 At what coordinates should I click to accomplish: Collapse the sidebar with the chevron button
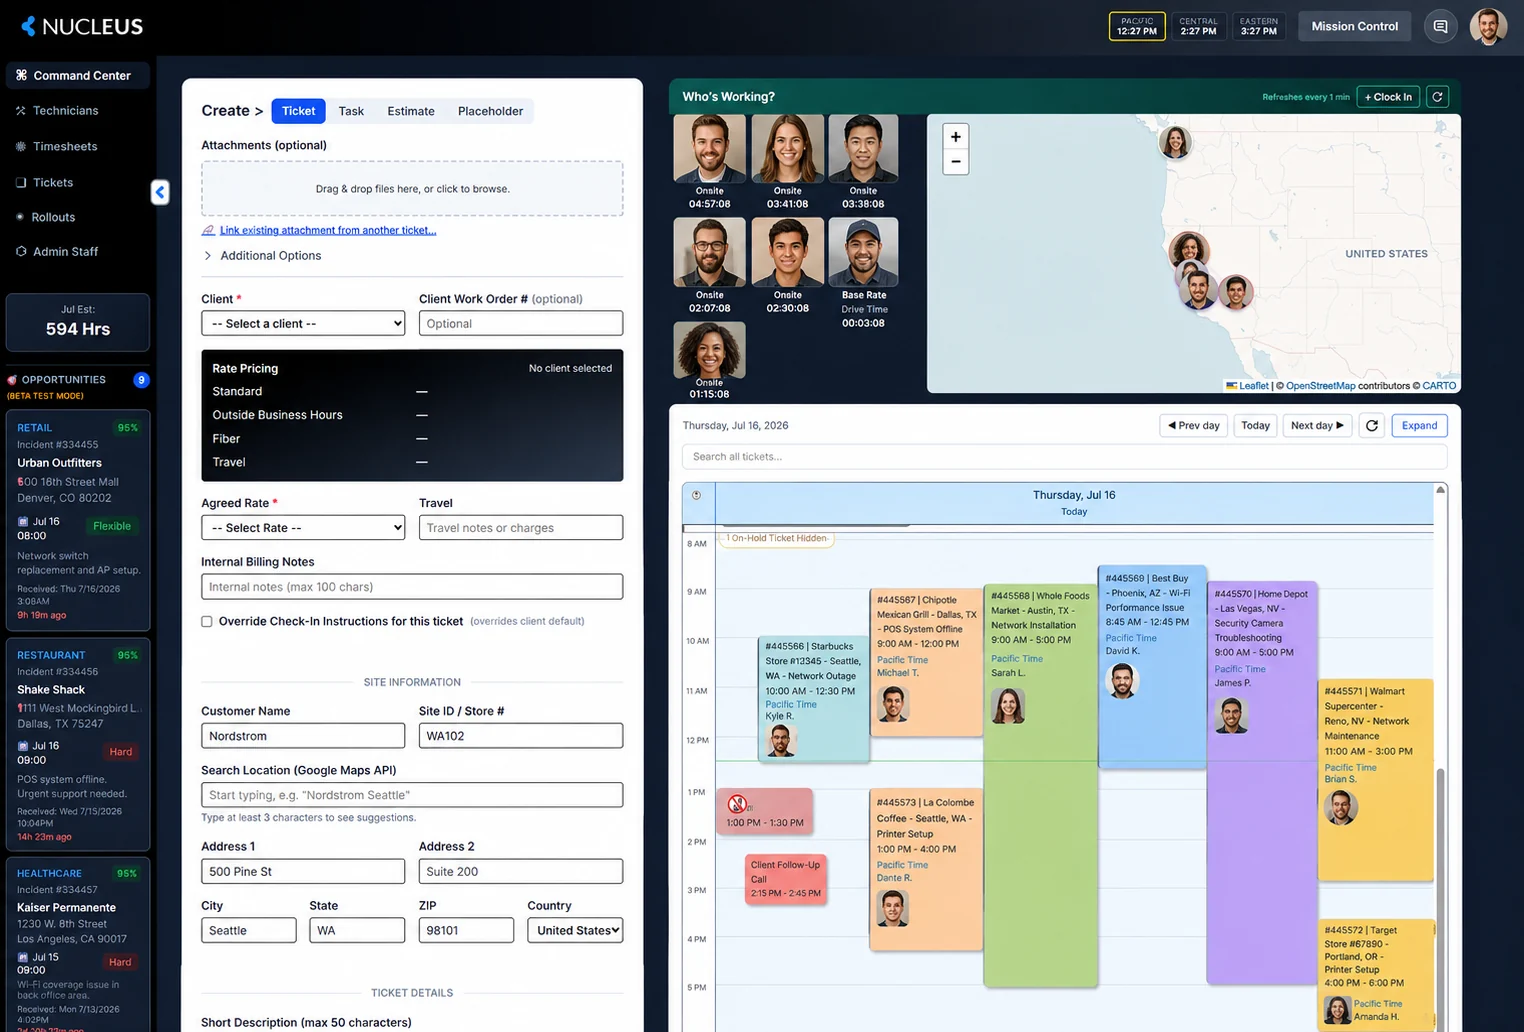(x=160, y=192)
